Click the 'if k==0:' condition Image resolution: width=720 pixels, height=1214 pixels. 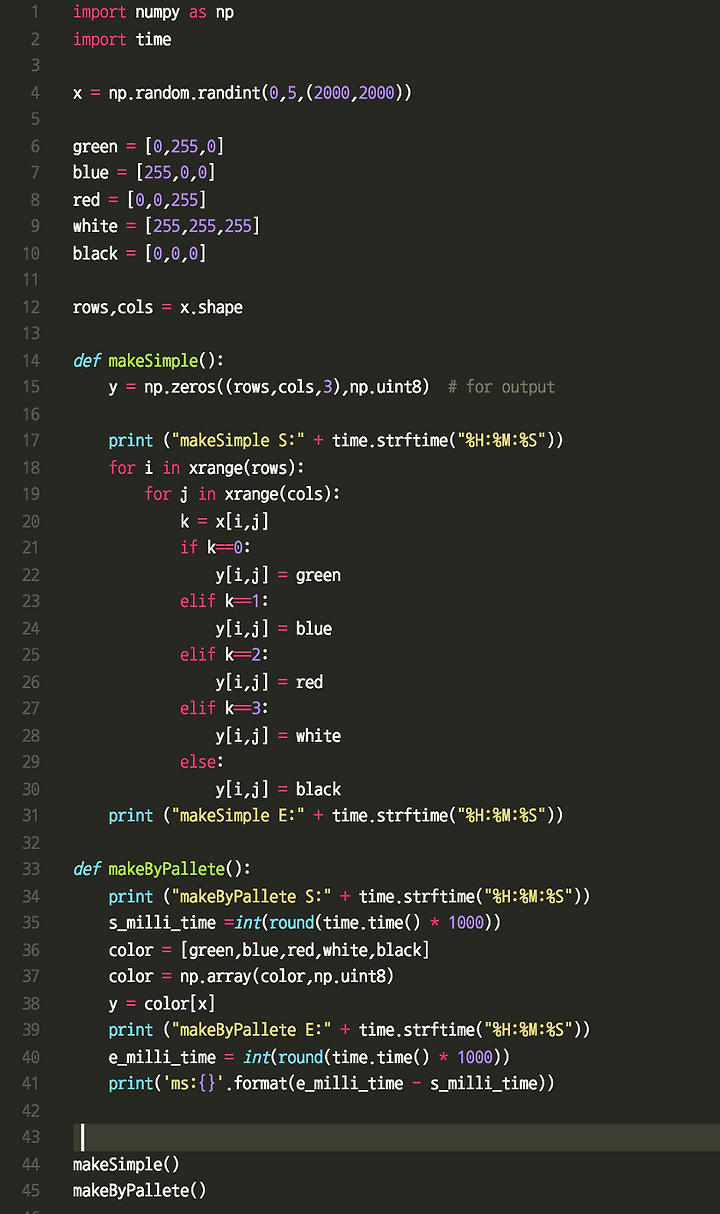(x=216, y=547)
